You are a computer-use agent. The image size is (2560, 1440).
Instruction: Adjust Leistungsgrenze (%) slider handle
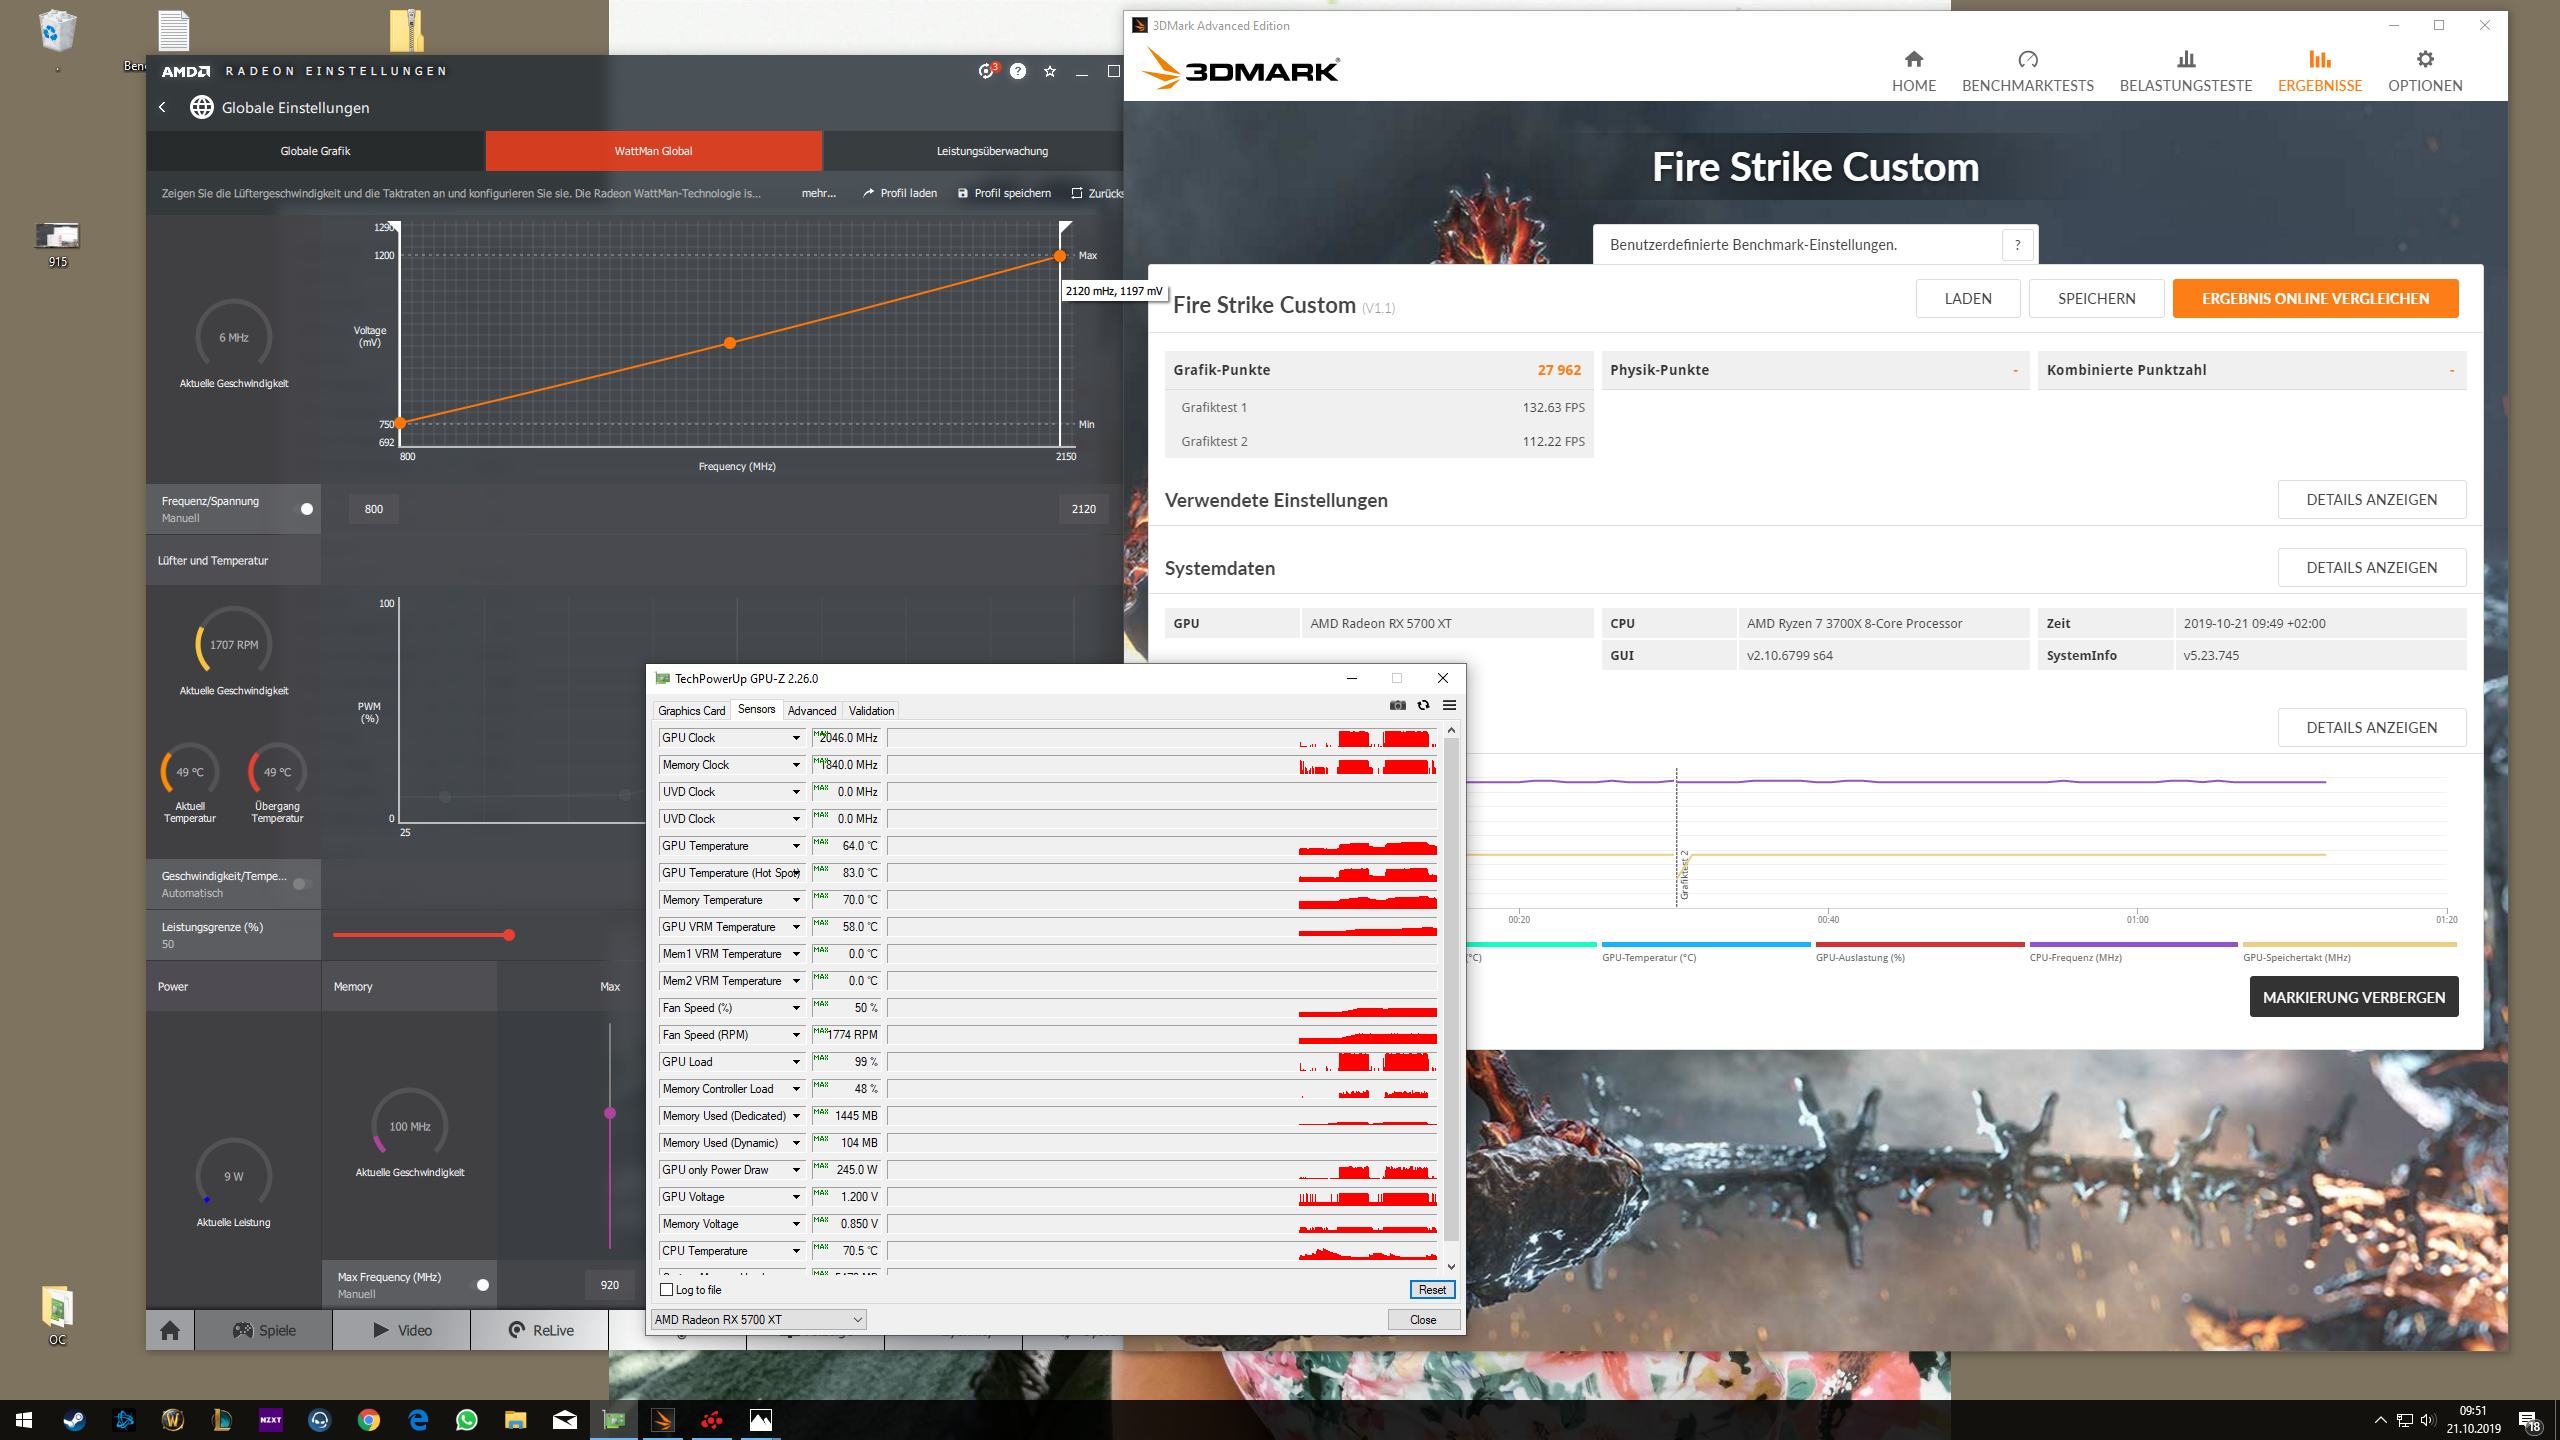click(509, 935)
